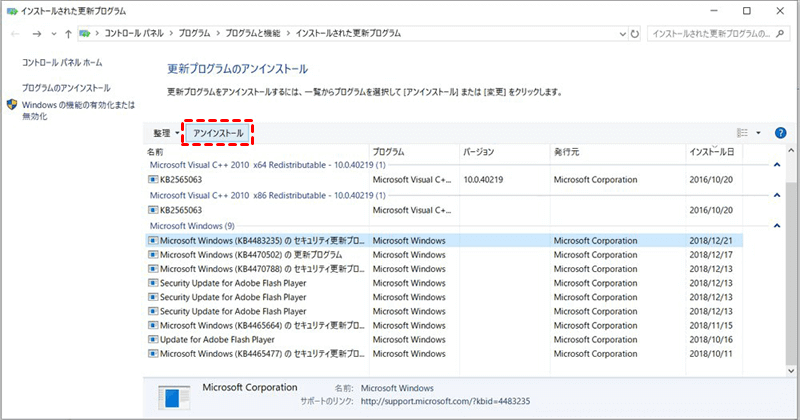Screen dimensions: 800x420
Task: Select プログラム breadcrumb segment
Action: coord(194,33)
